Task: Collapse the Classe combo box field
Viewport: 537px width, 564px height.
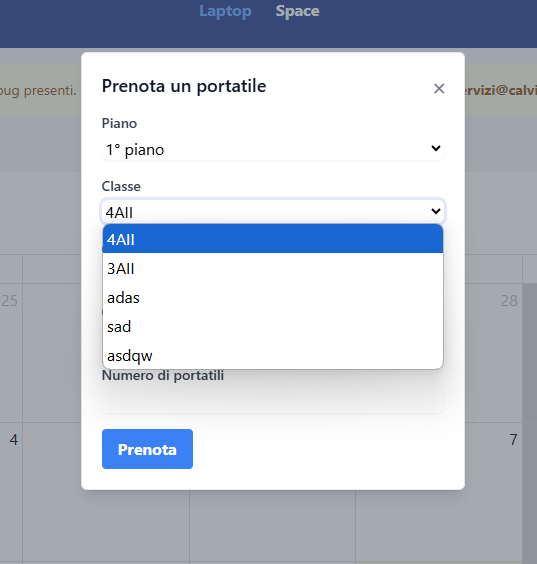Action: point(273,211)
